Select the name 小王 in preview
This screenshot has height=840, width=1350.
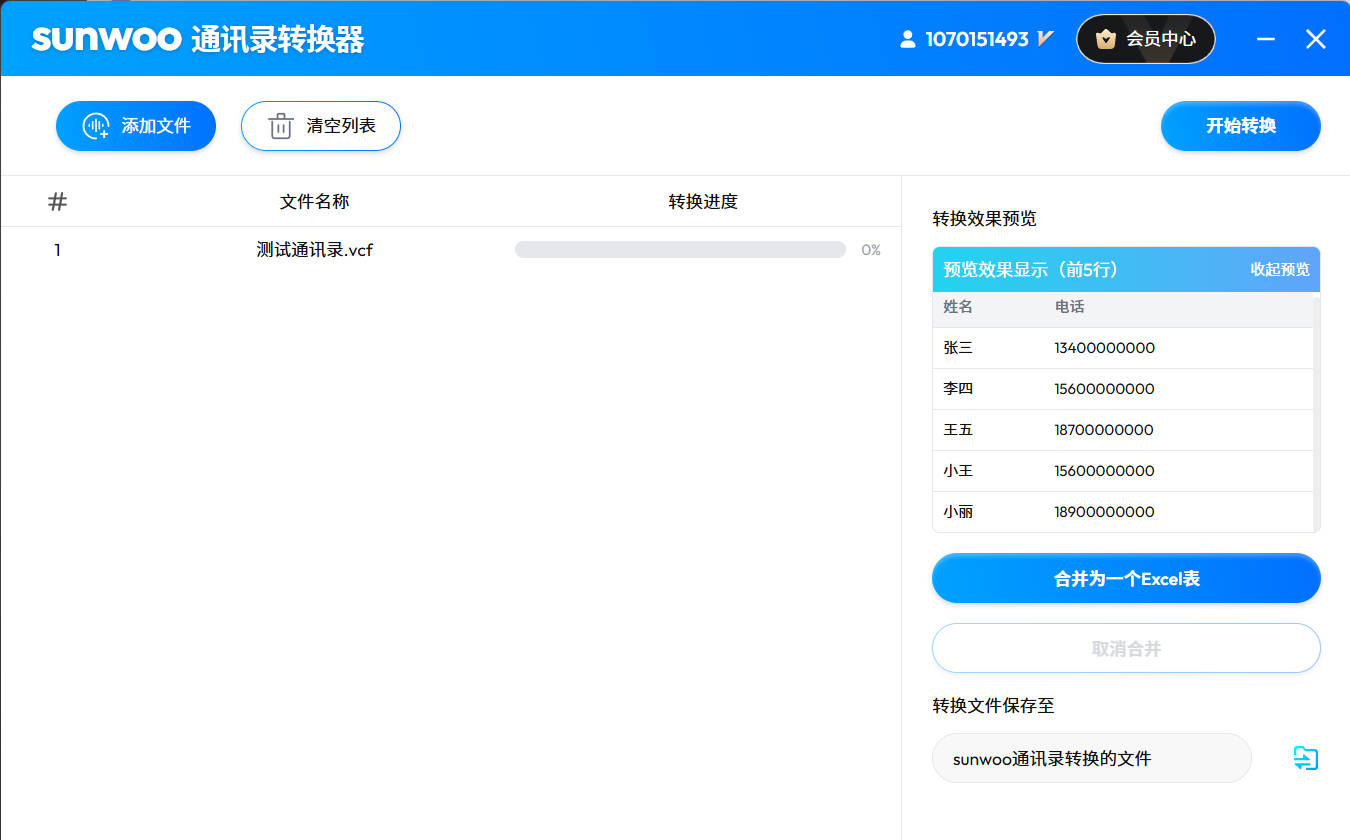[x=958, y=471]
